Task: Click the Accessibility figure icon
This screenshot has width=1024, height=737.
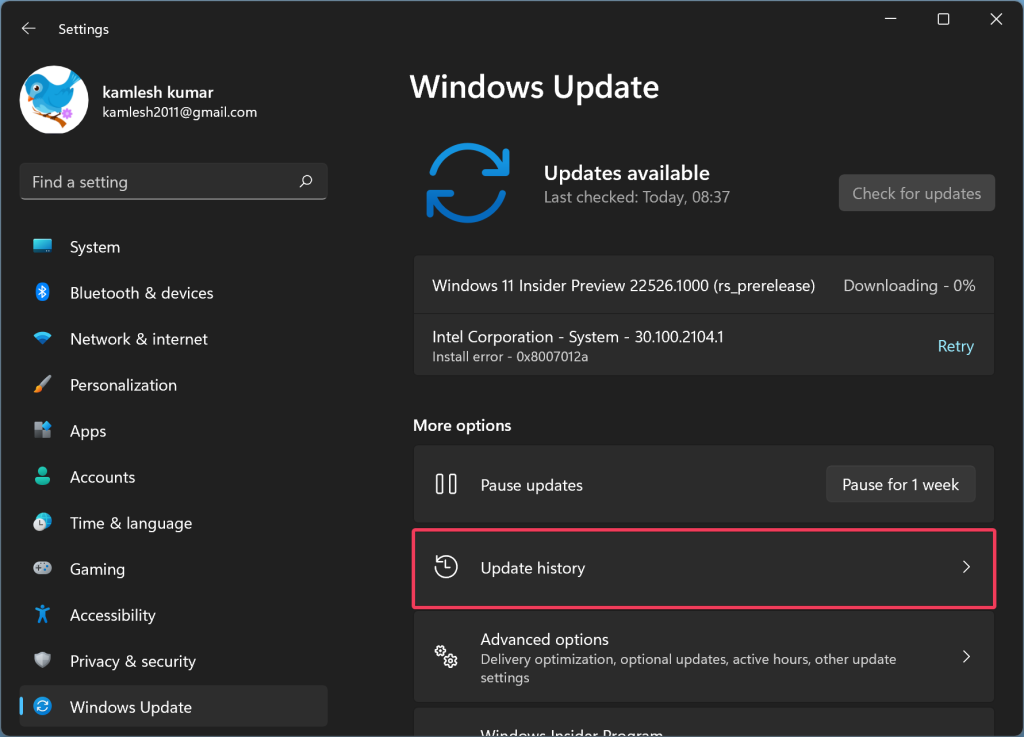Action: coord(42,614)
